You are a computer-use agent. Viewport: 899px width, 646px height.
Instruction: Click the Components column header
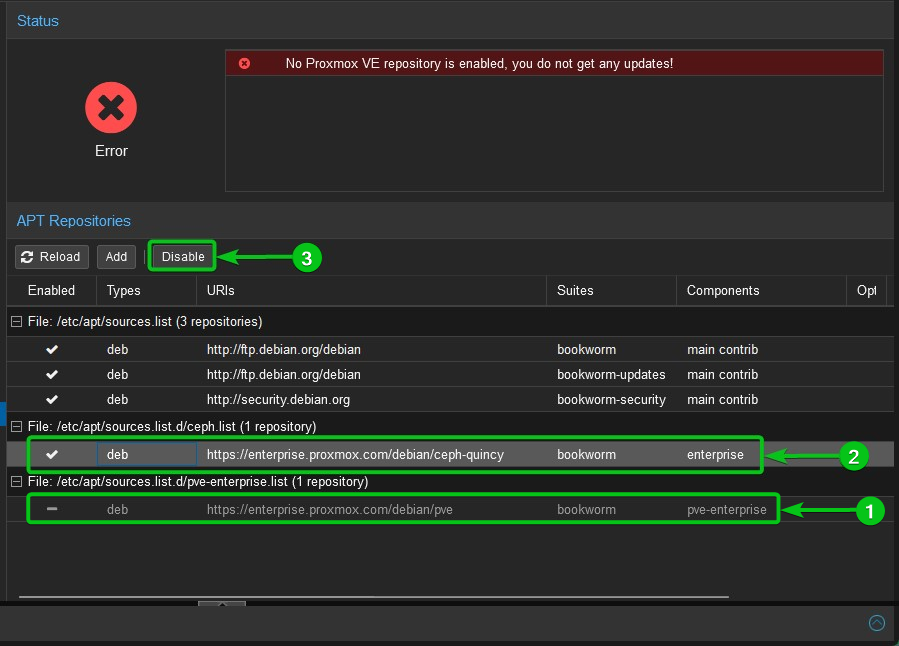click(761, 291)
